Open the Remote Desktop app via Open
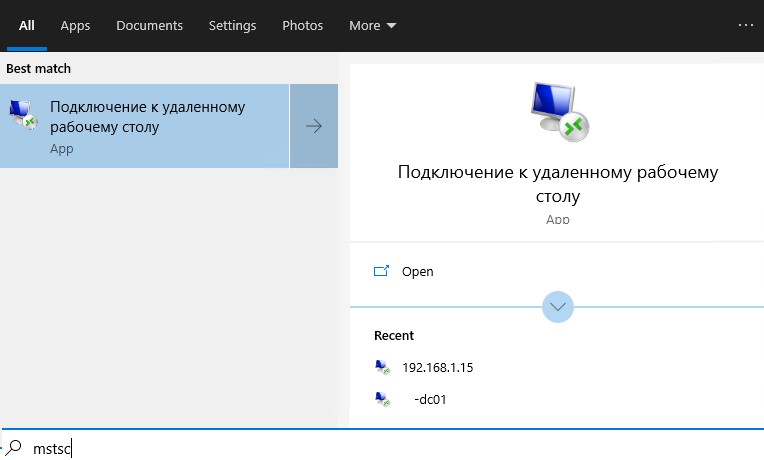 pyautogui.click(x=417, y=271)
